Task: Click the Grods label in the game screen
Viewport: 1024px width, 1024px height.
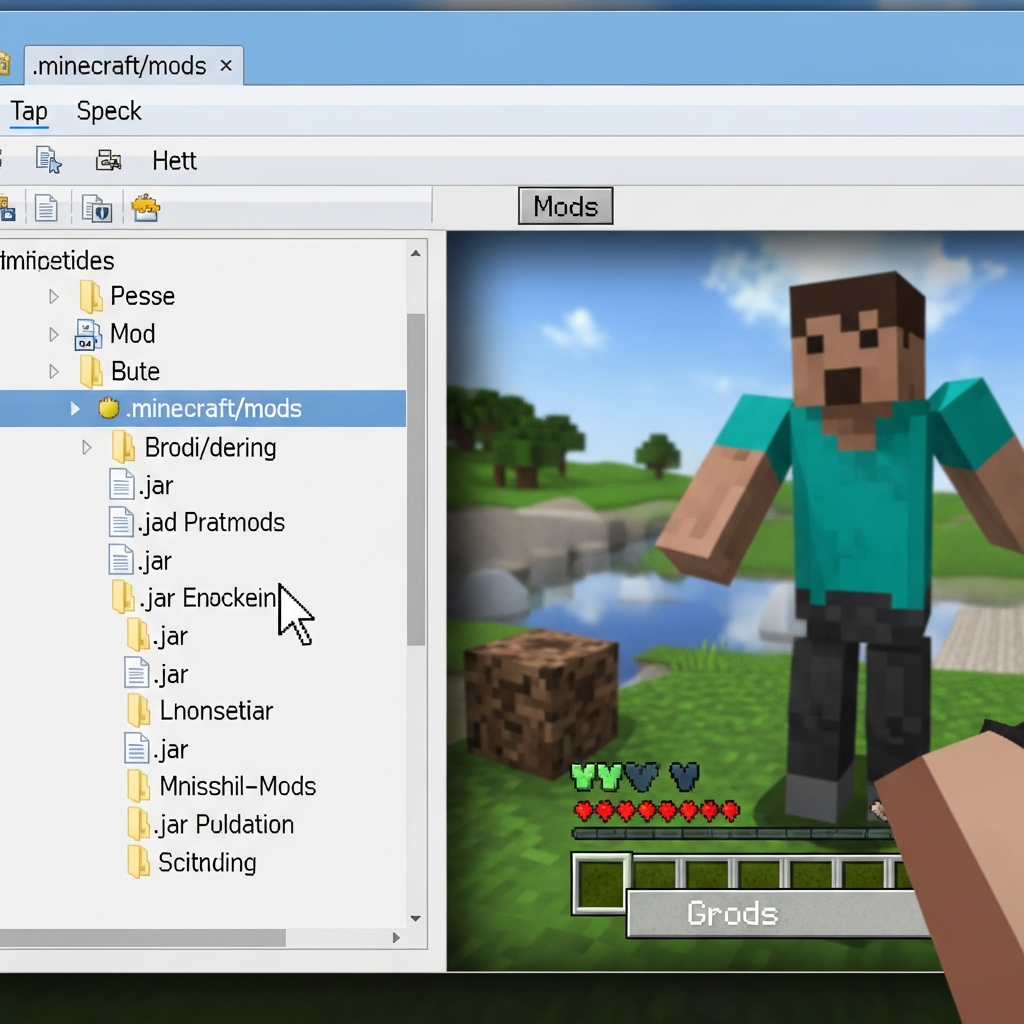Action: pyautogui.click(x=733, y=913)
